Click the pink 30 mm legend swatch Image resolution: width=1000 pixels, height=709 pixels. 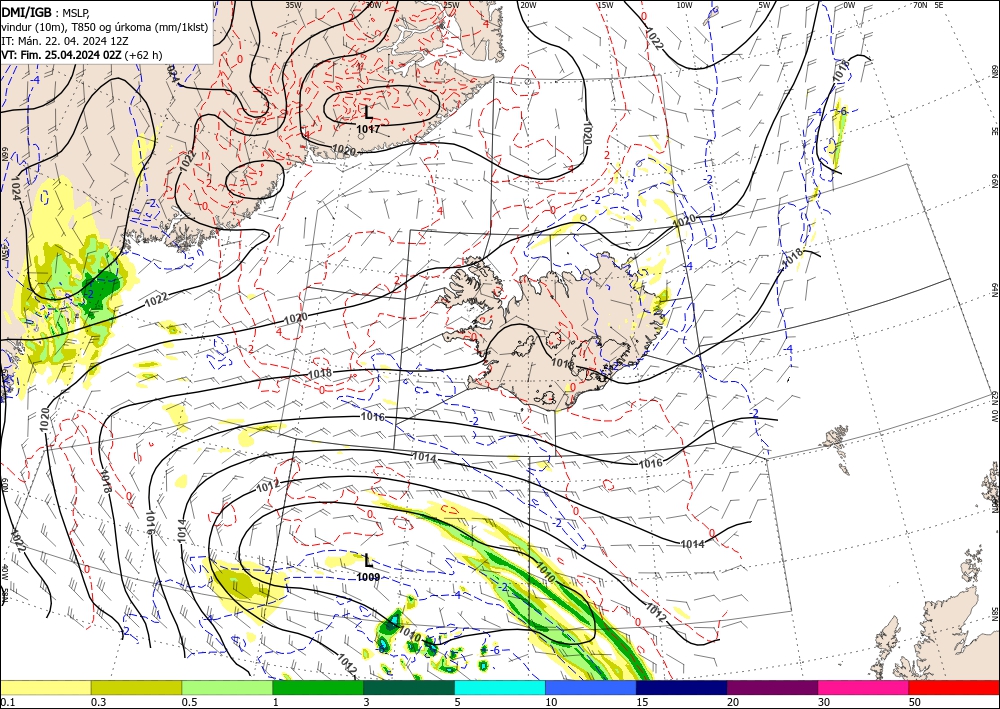coord(864,687)
